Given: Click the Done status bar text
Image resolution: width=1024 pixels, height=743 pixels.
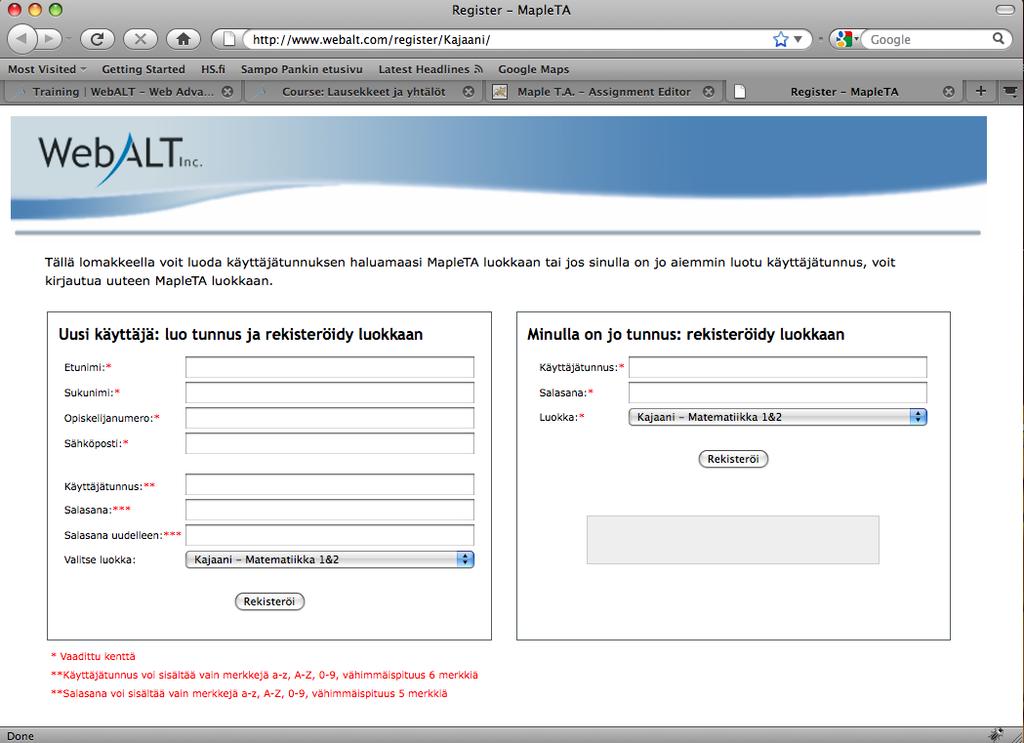Looking at the screenshot, I should coord(20,736).
